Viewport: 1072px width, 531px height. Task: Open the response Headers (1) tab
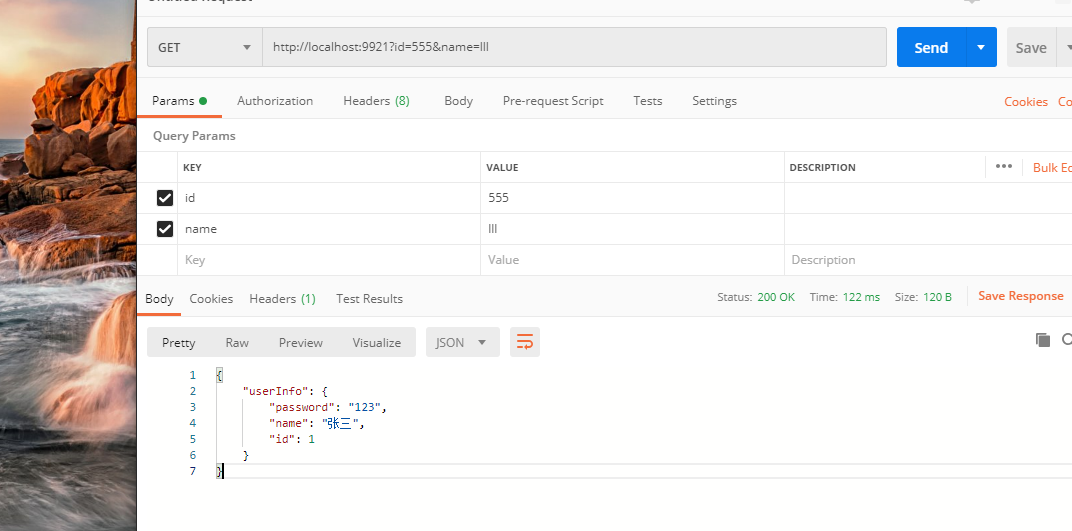tap(282, 299)
